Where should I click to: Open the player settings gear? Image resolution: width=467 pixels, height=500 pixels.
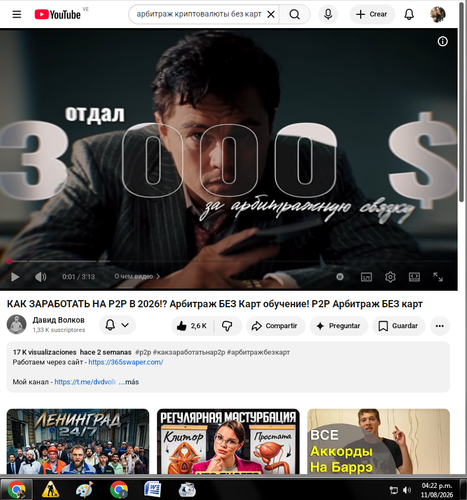[x=390, y=277]
